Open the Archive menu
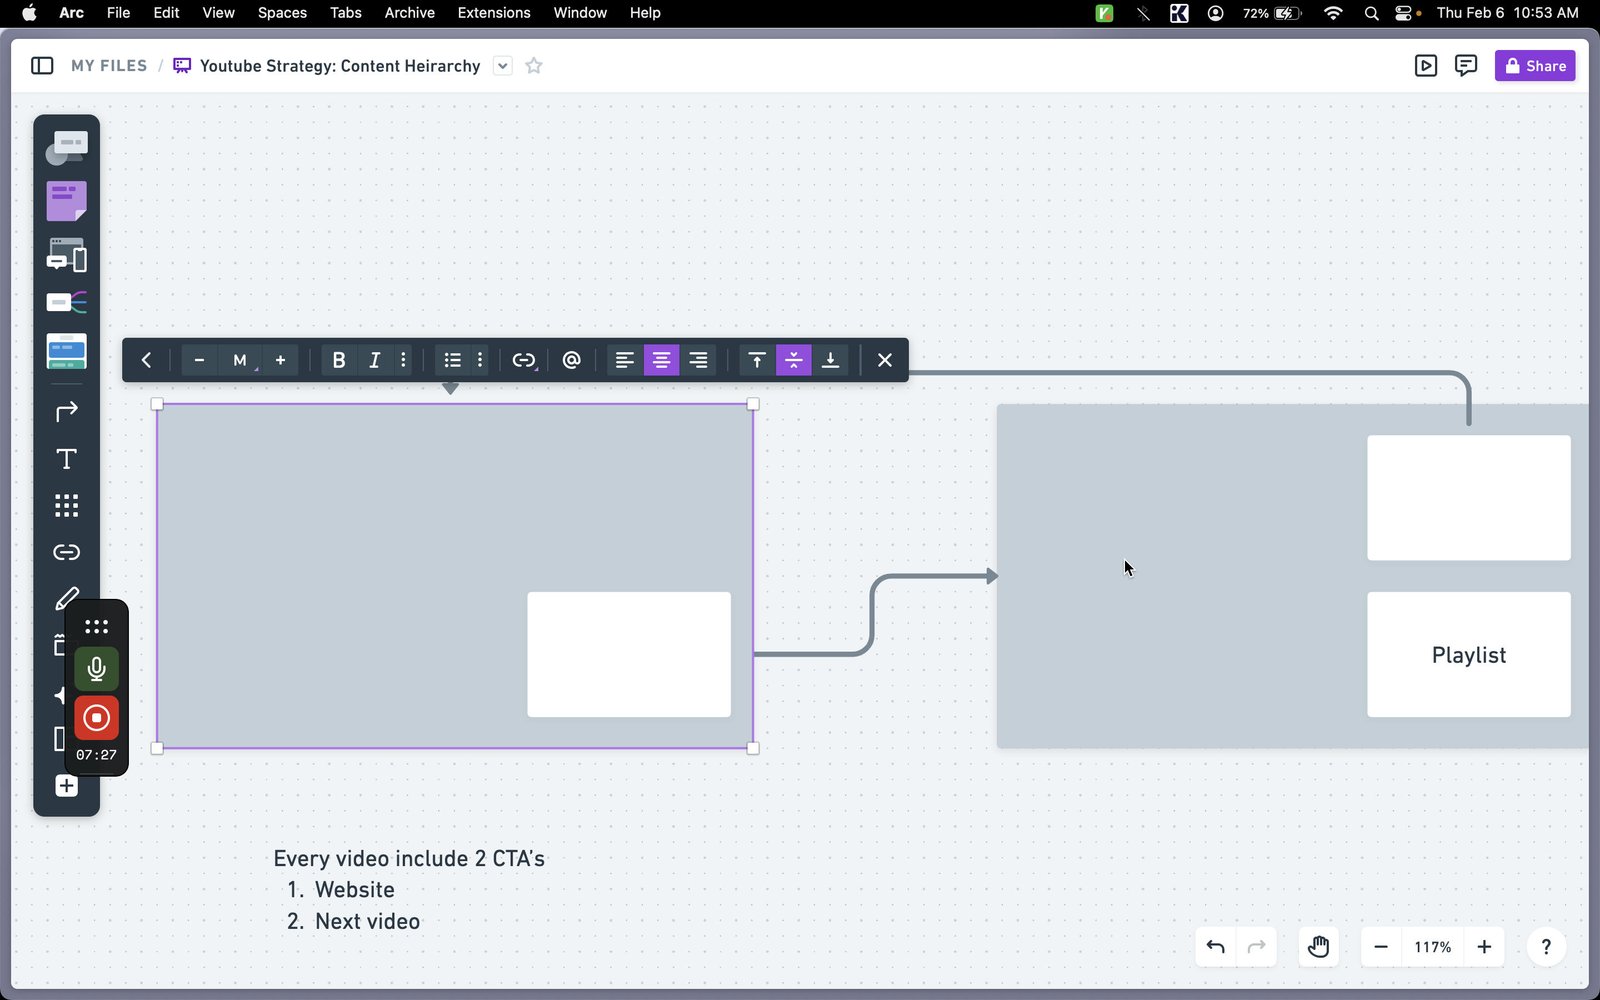The width and height of the screenshot is (1600, 1000). point(409,13)
